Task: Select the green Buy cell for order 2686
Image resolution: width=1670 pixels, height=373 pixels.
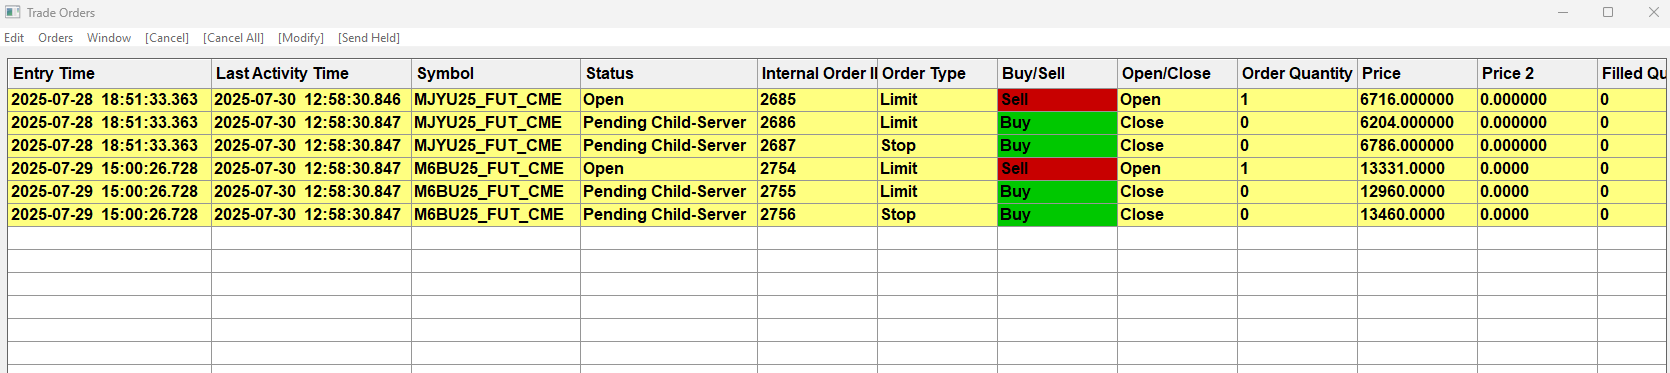Action: pyautogui.click(x=1057, y=123)
